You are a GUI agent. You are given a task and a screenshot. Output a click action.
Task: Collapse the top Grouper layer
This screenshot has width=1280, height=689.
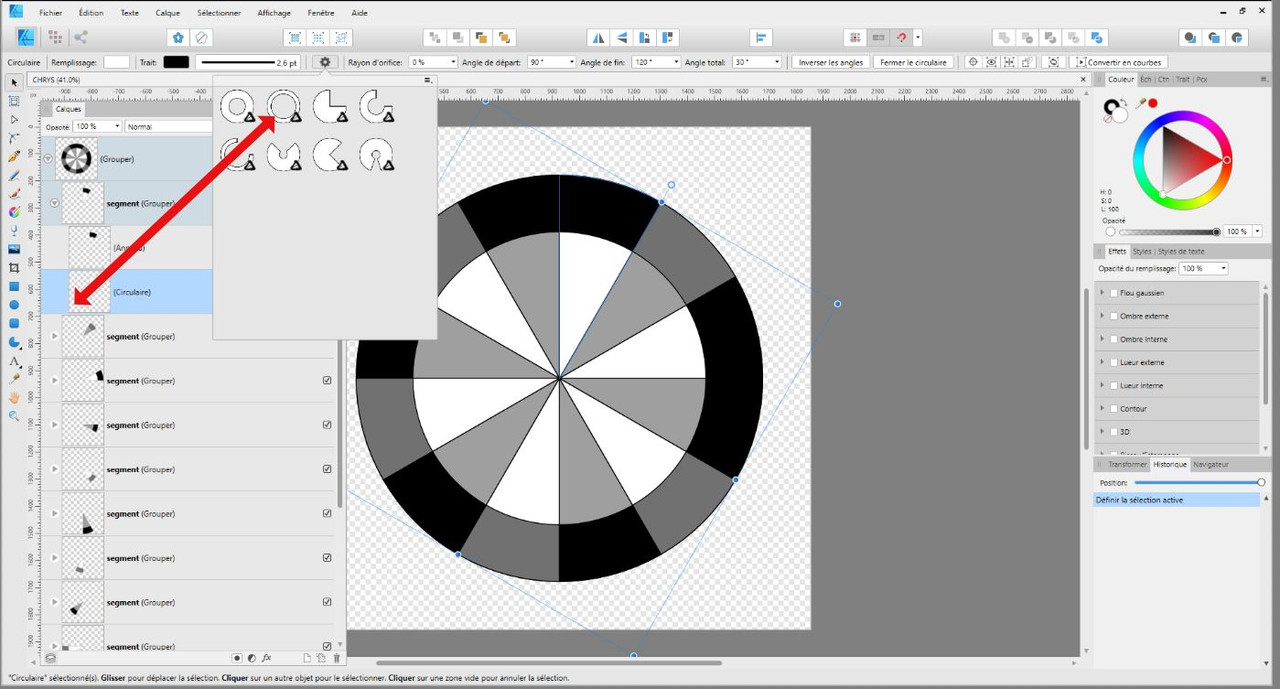pyautogui.click(x=47, y=158)
